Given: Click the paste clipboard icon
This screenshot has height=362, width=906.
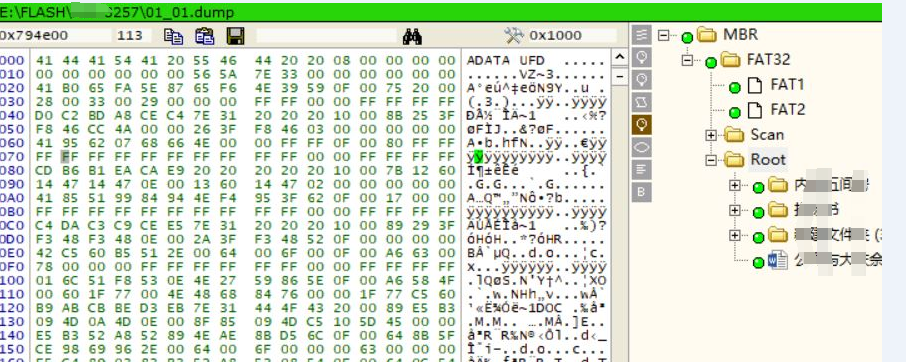Looking at the screenshot, I should coord(204,36).
